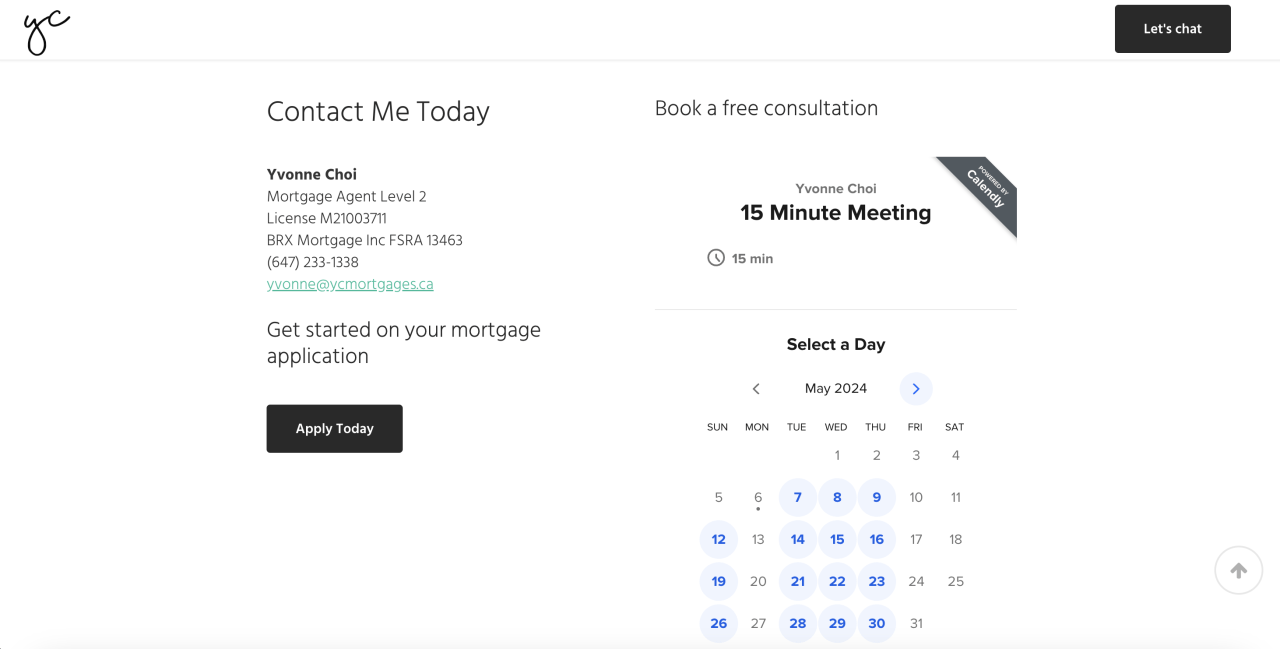
Task: Choose May 8 as meeting day
Action: pos(837,497)
